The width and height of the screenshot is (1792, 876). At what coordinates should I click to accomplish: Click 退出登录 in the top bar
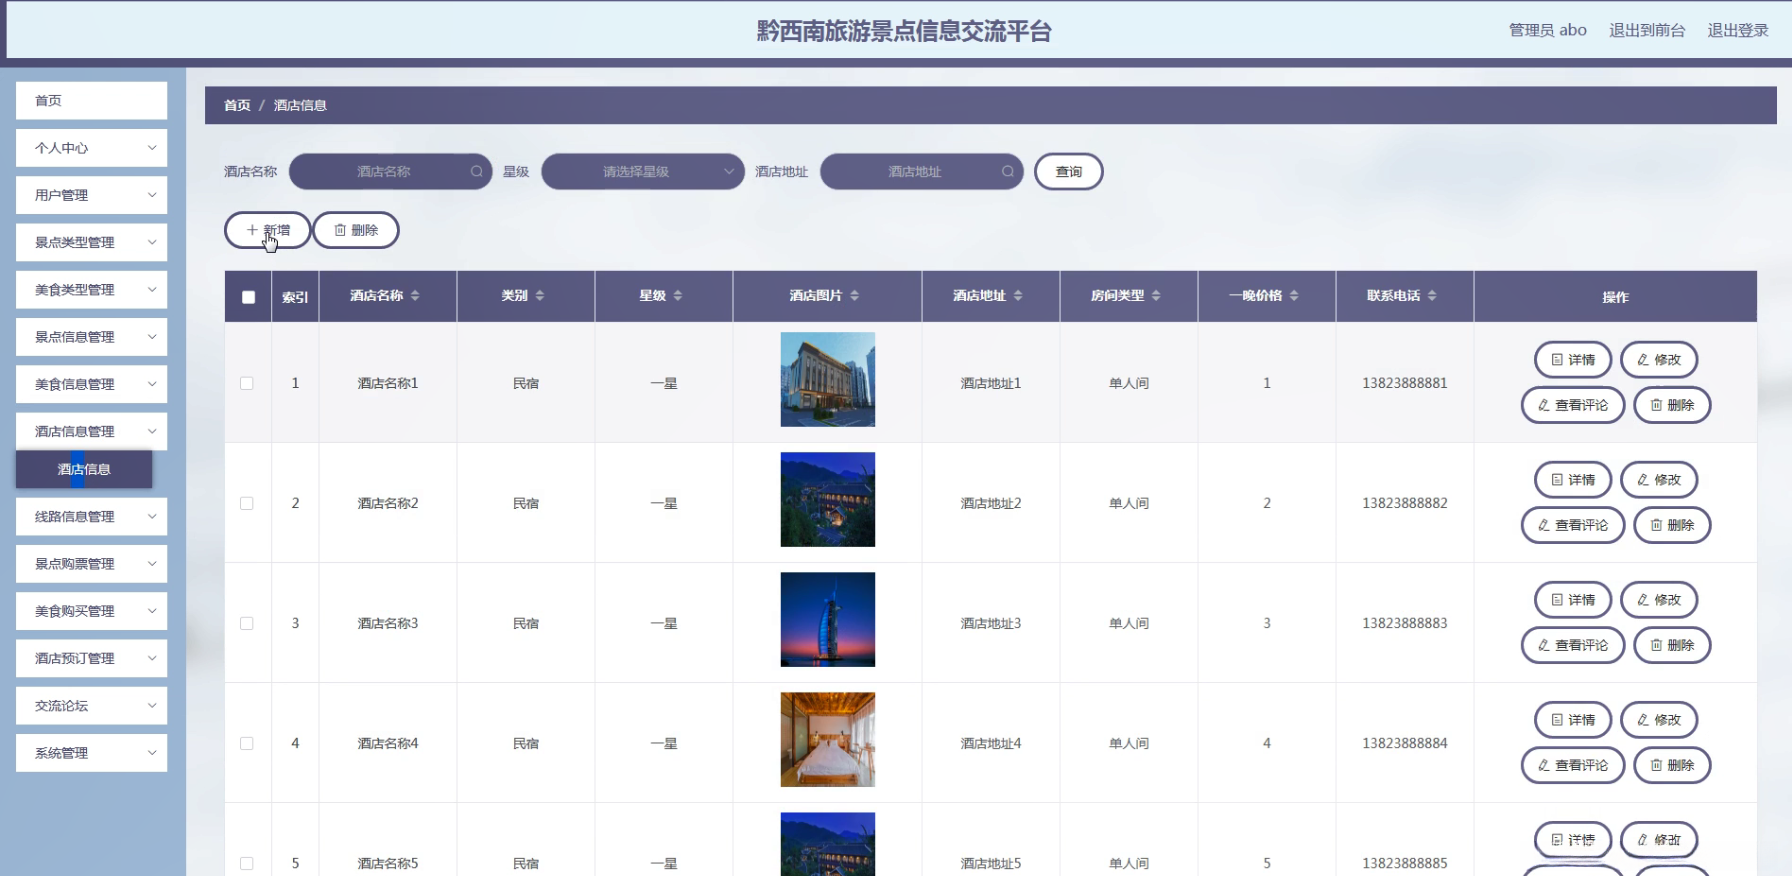click(x=1737, y=30)
